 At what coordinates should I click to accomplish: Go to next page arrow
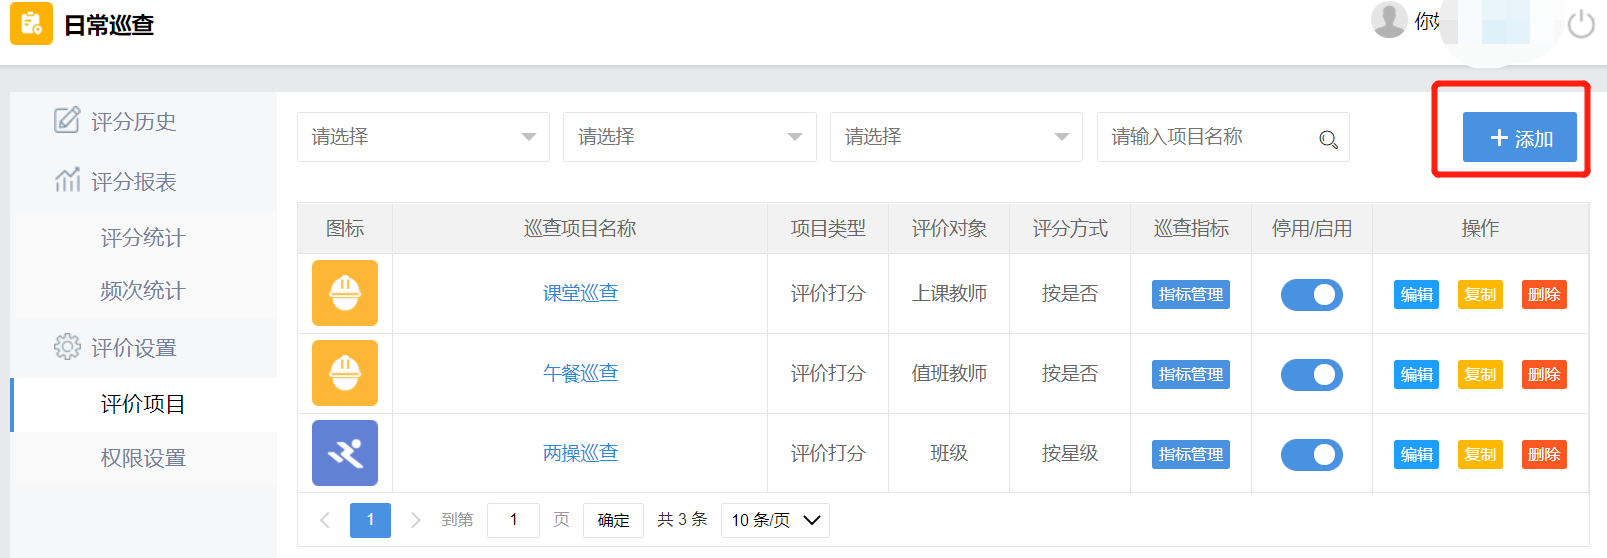tap(415, 520)
